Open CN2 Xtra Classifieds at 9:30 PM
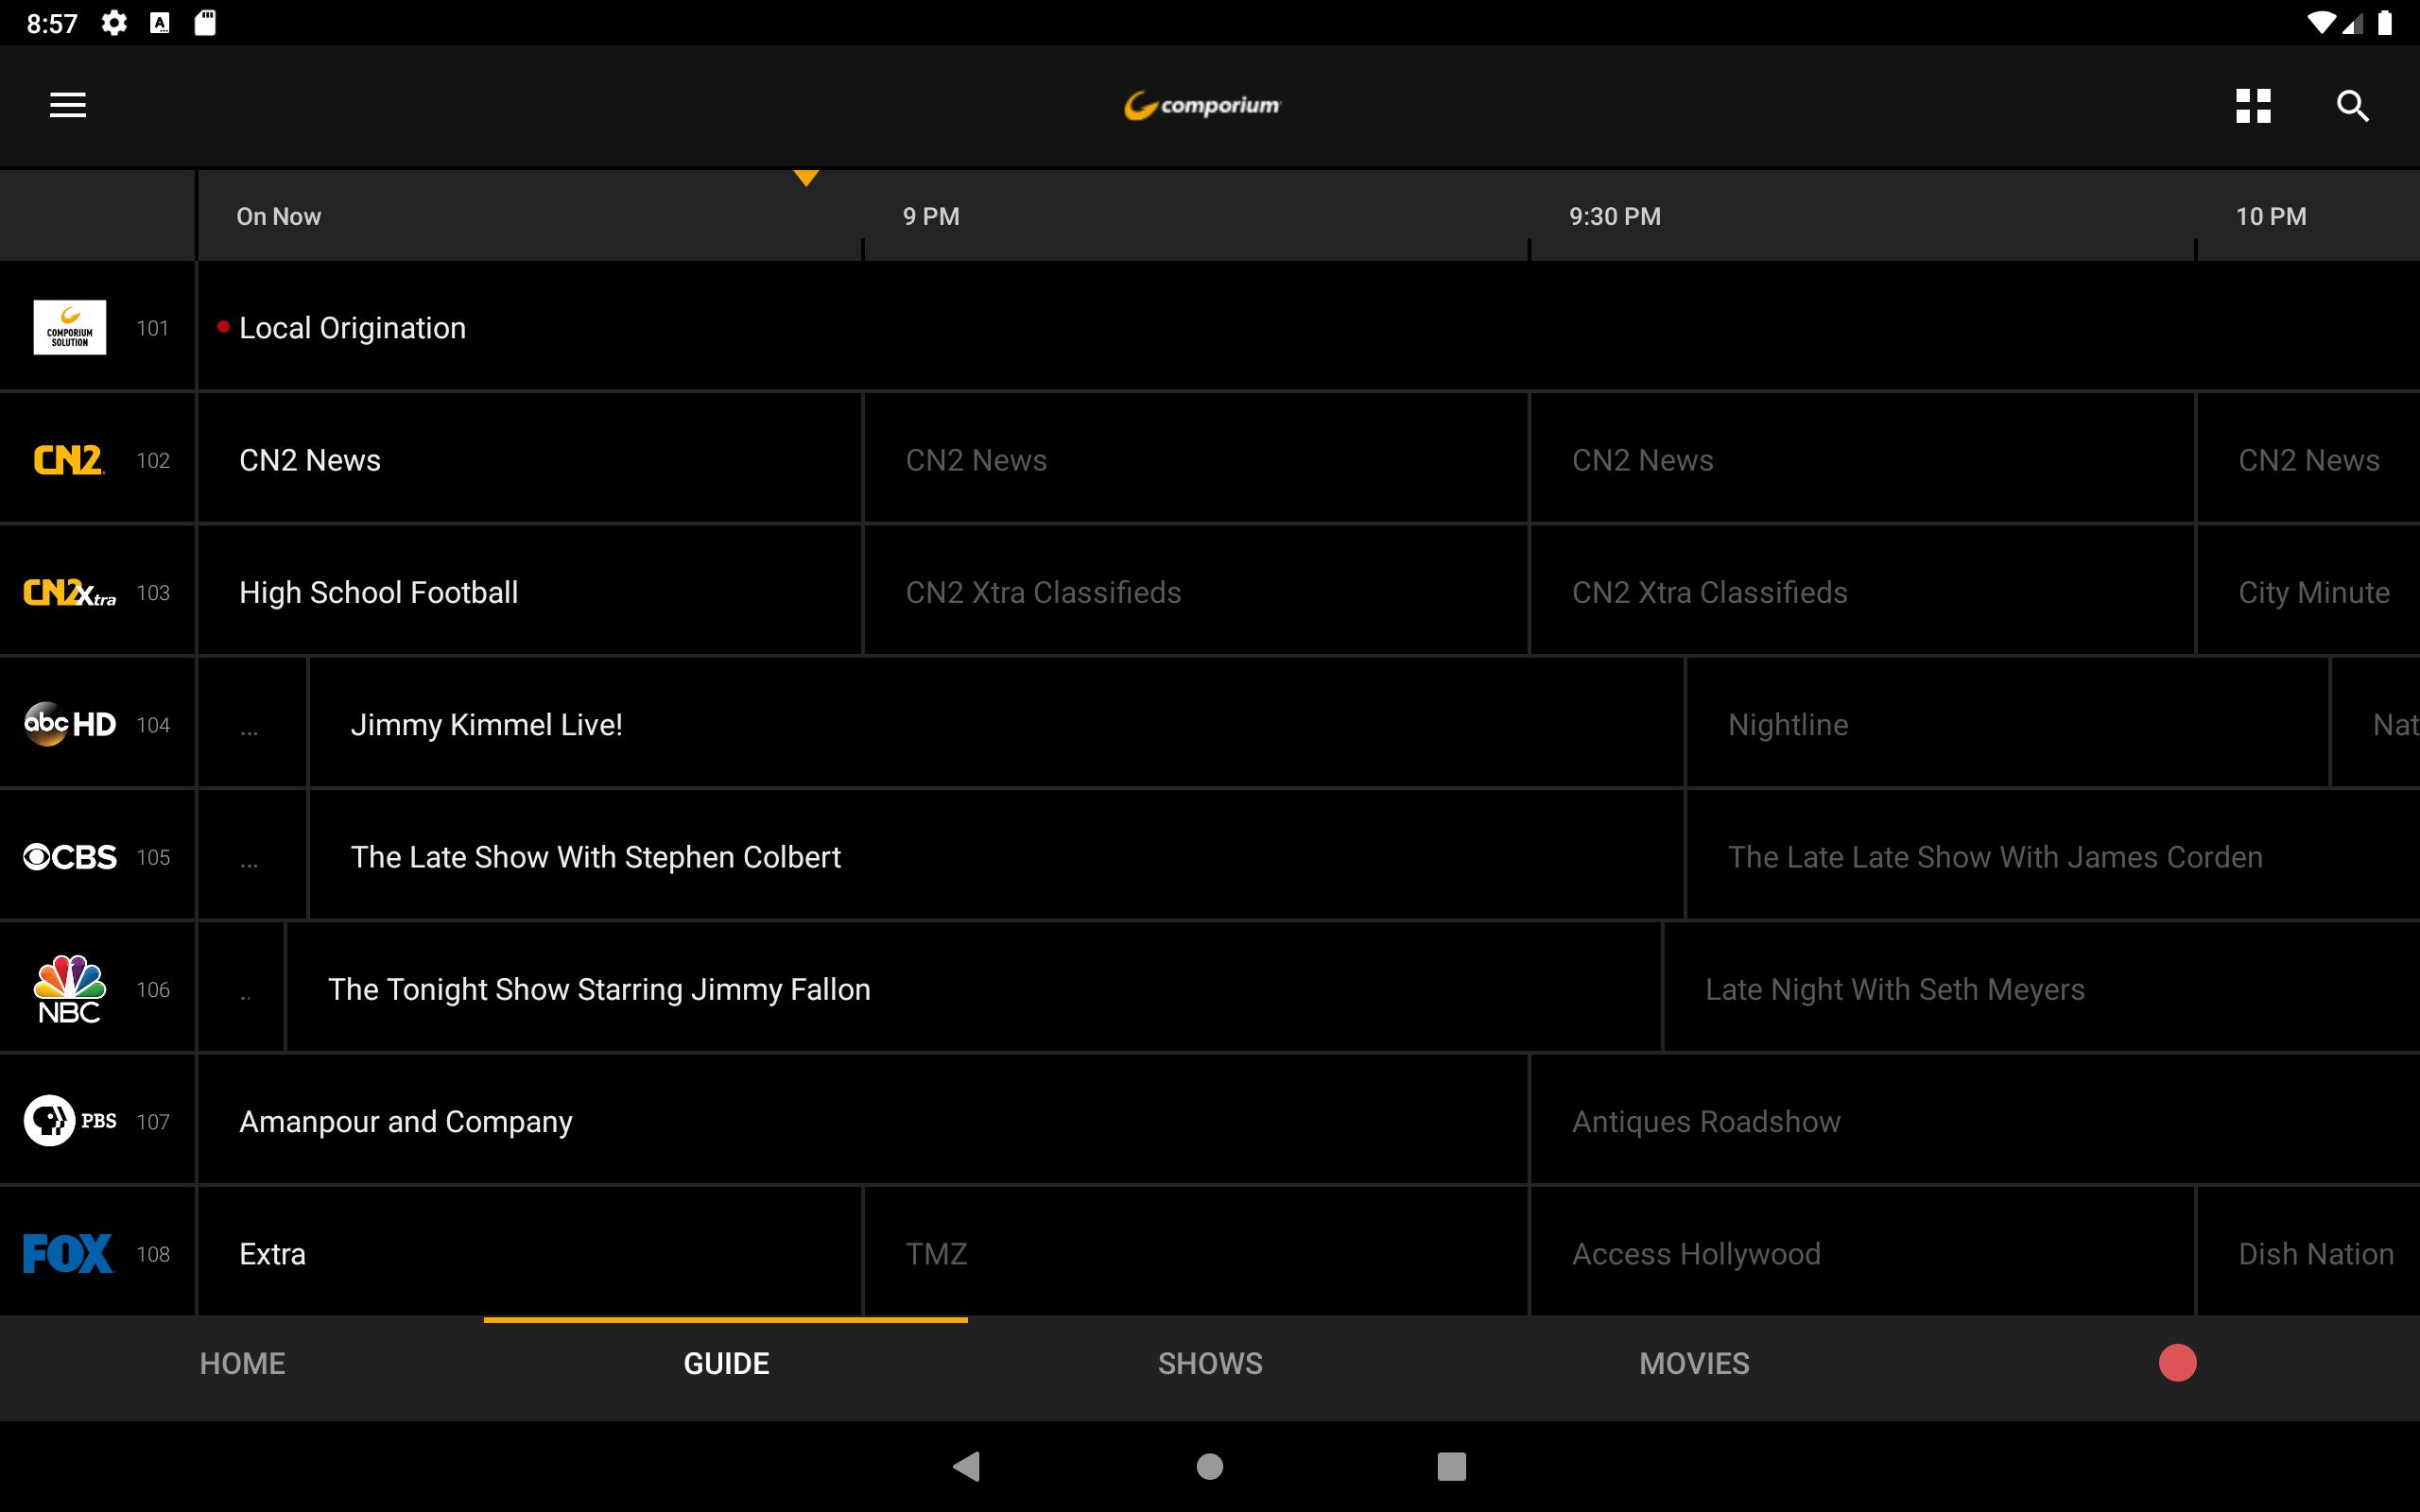 (1862, 592)
